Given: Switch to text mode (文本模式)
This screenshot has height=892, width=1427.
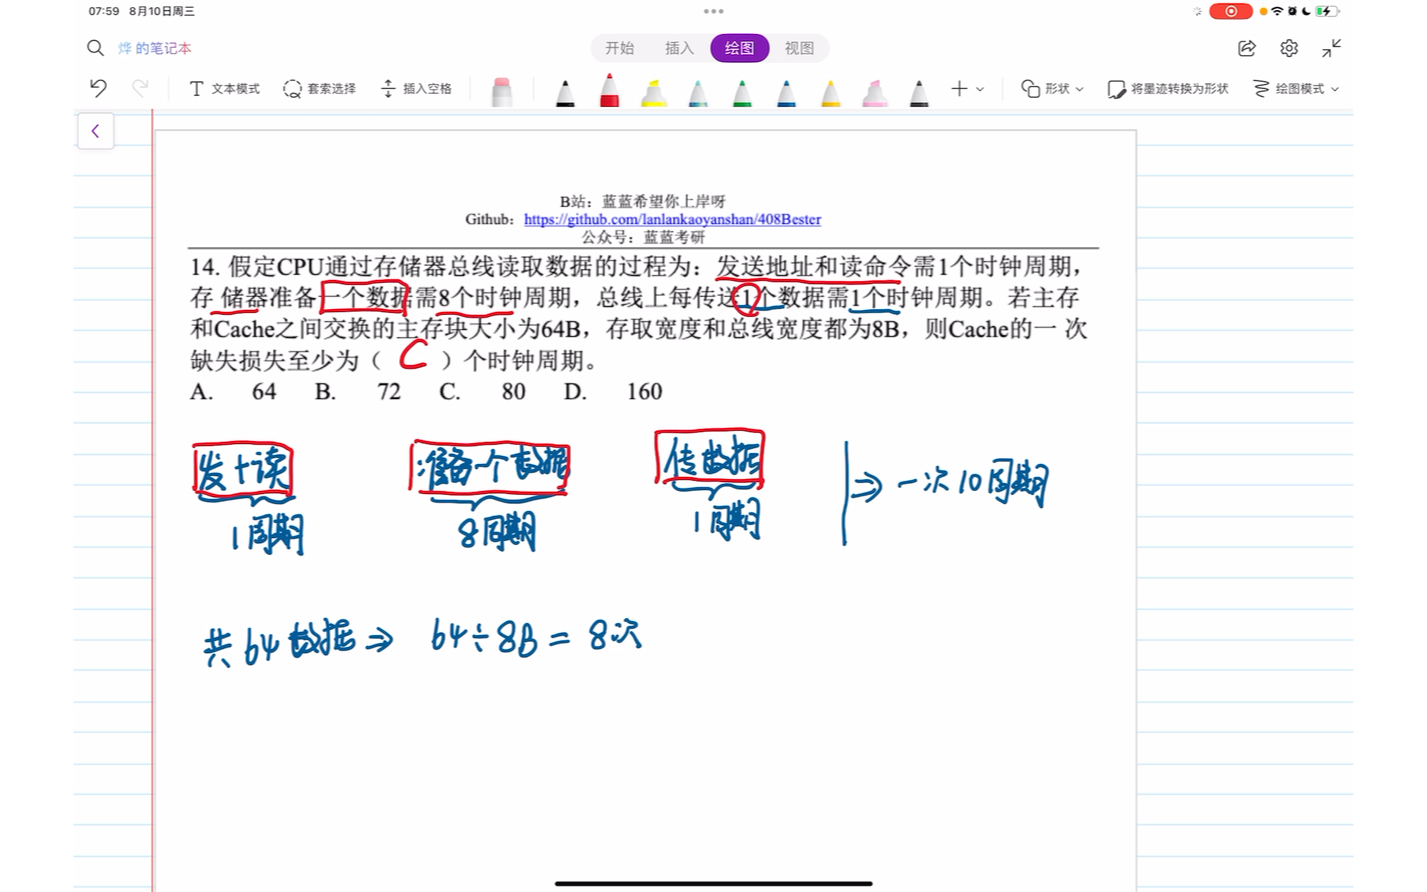Looking at the screenshot, I should coord(224,88).
